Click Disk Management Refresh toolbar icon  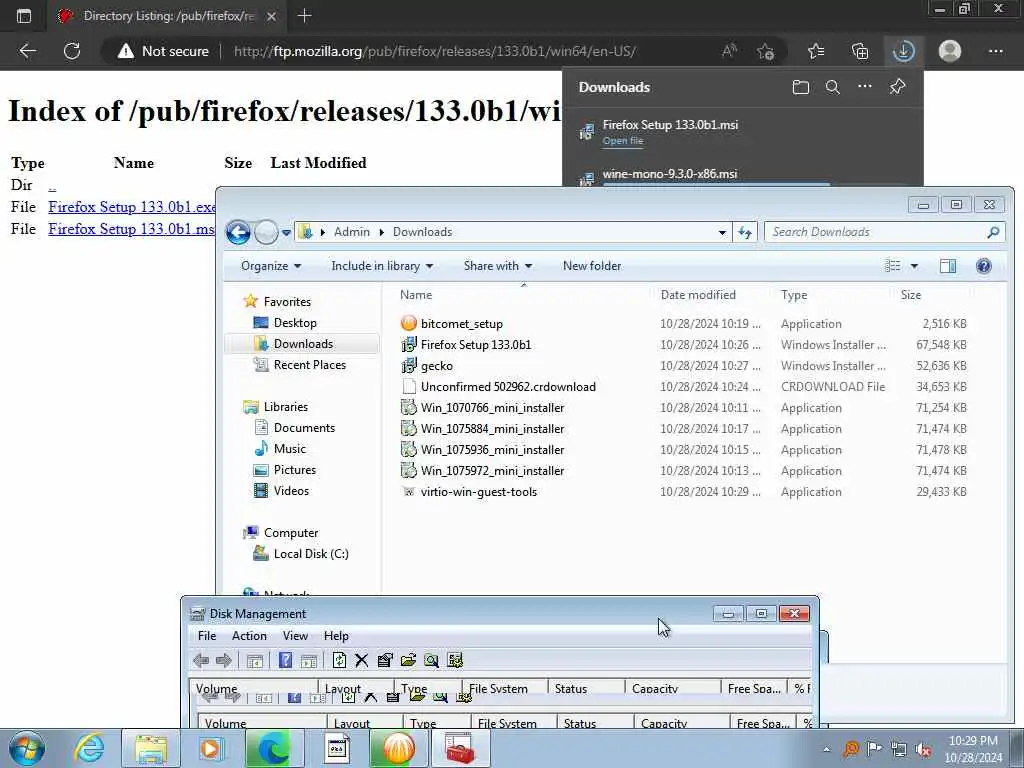pos(339,660)
